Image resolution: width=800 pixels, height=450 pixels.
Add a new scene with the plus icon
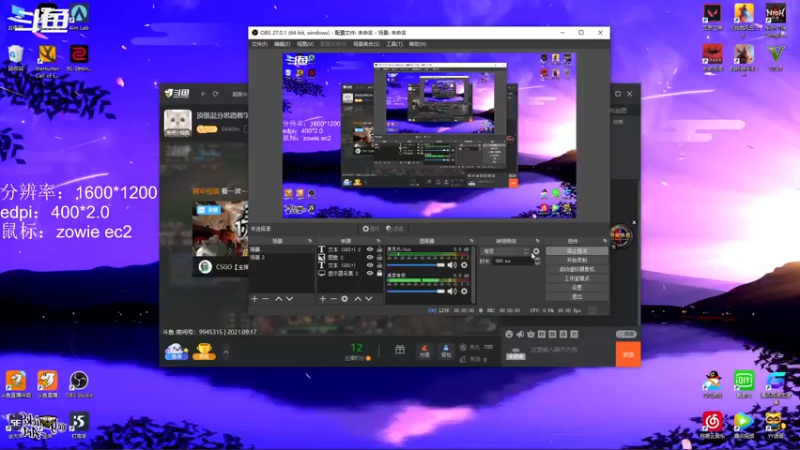coord(255,298)
